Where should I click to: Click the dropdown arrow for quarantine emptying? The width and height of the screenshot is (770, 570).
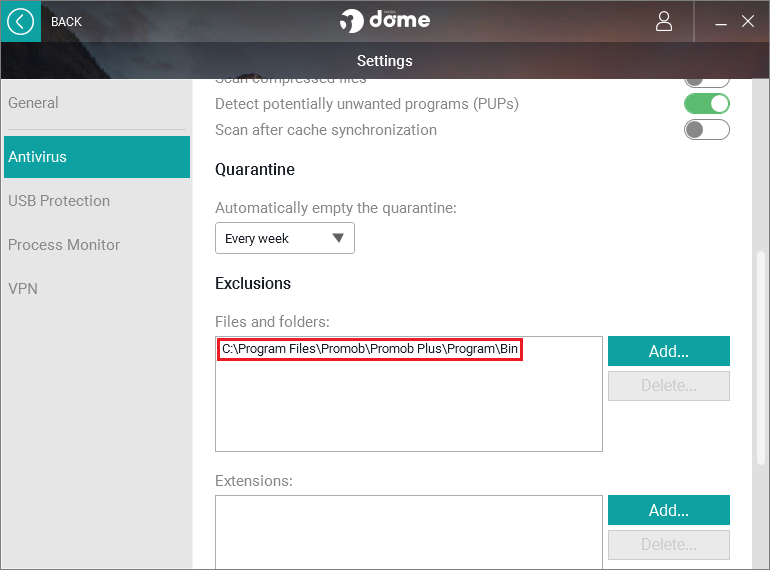(x=338, y=238)
